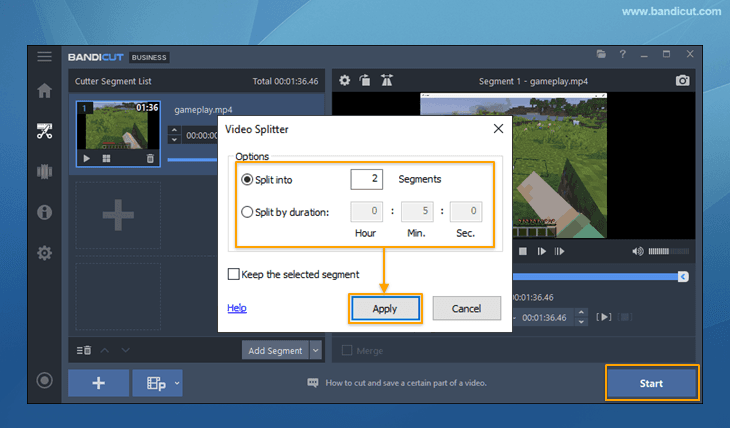Click Apply in the Video Splitter dialog
The height and width of the screenshot is (428, 730).
pyautogui.click(x=385, y=308)
